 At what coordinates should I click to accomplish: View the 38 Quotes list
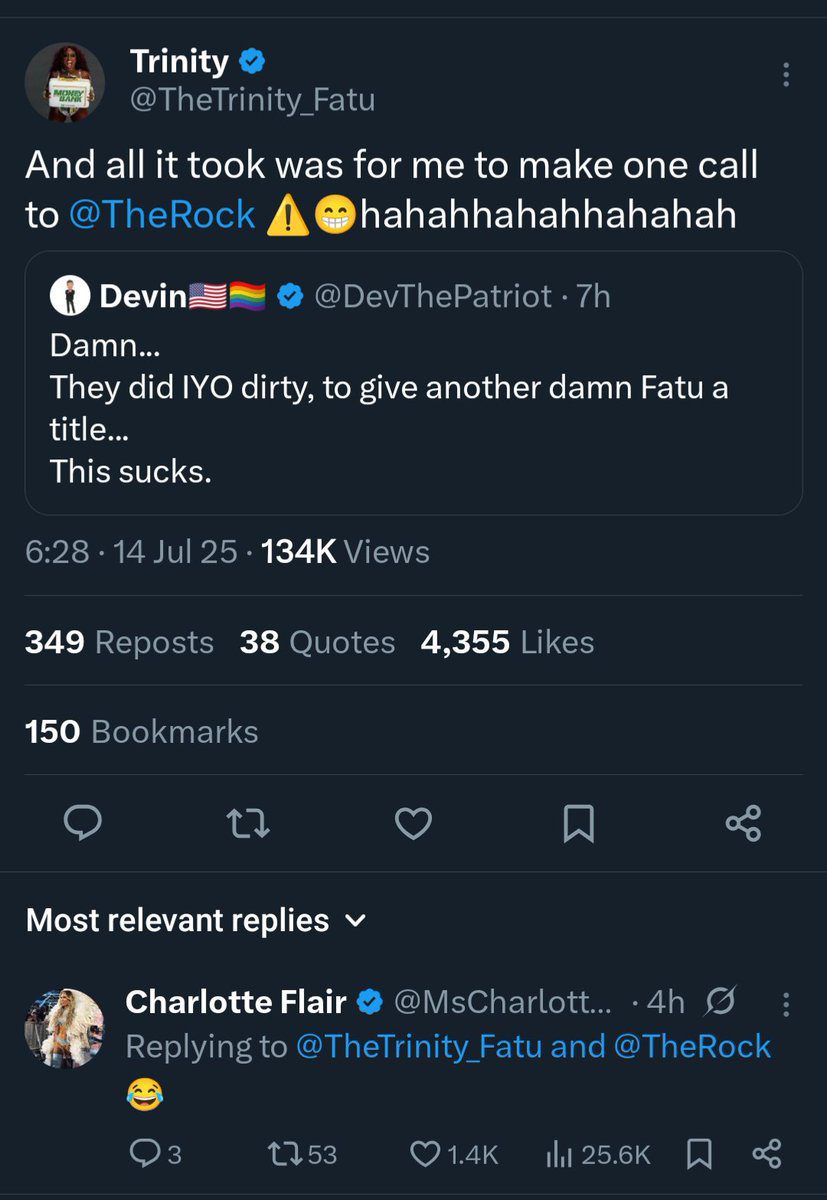pos(317,642)
